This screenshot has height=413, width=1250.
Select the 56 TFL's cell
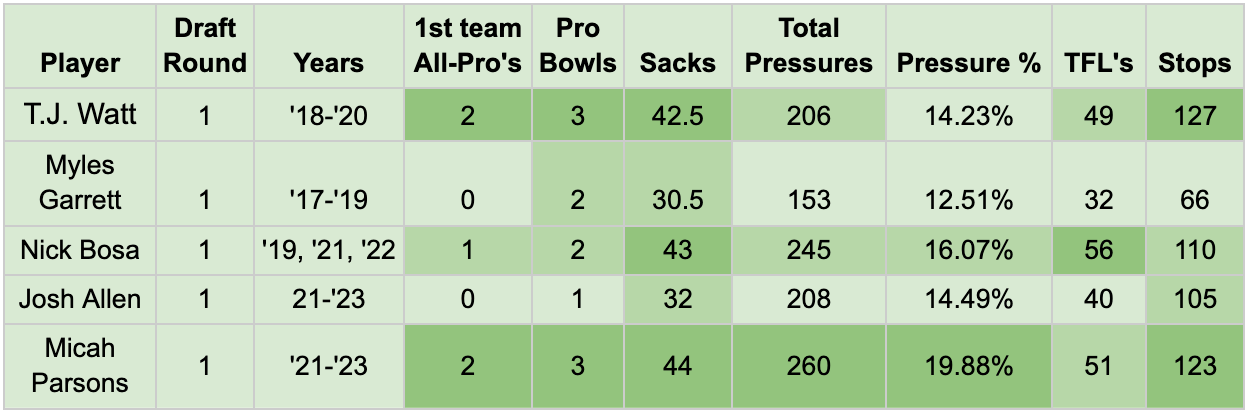coord(1099,249)
